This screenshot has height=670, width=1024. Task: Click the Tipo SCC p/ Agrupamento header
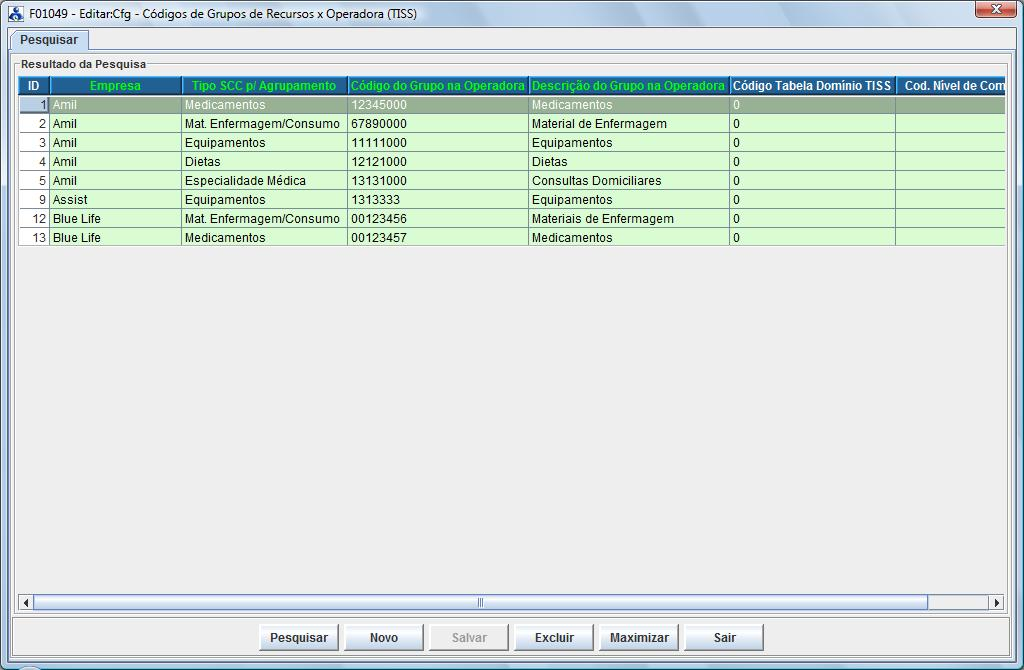pos(264,86)
